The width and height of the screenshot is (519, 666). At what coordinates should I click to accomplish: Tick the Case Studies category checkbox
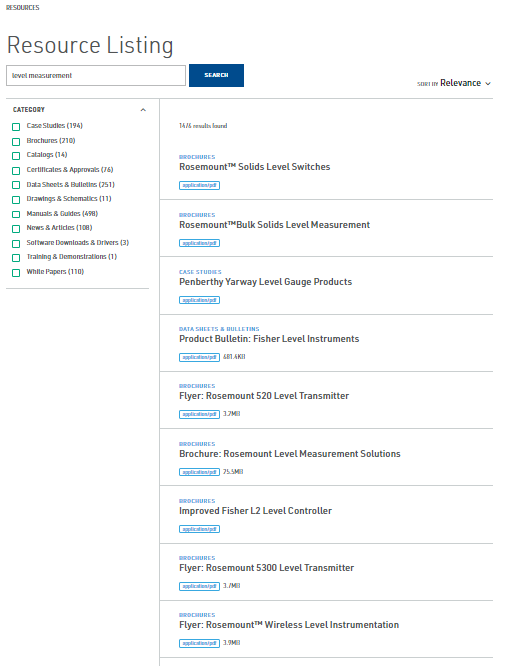click(x=16, y=127)
